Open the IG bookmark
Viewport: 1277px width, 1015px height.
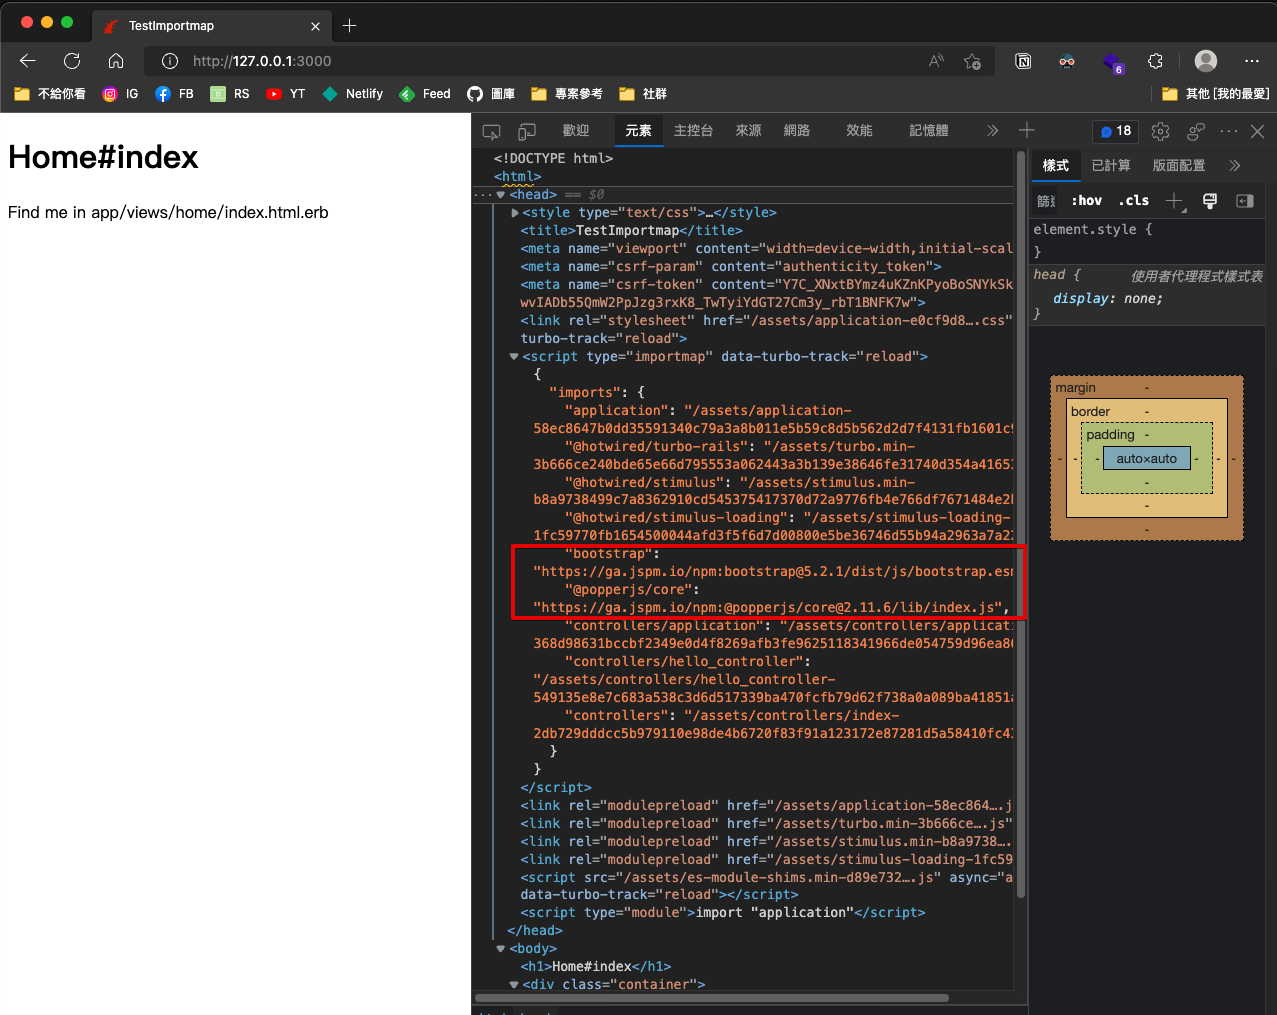120,94
